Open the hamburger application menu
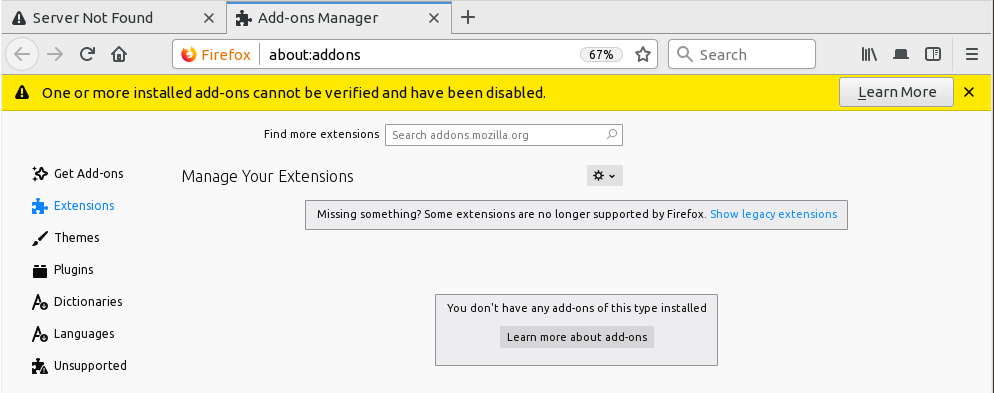This screenshot has height=393, width=994. click(x=972, y=55)
